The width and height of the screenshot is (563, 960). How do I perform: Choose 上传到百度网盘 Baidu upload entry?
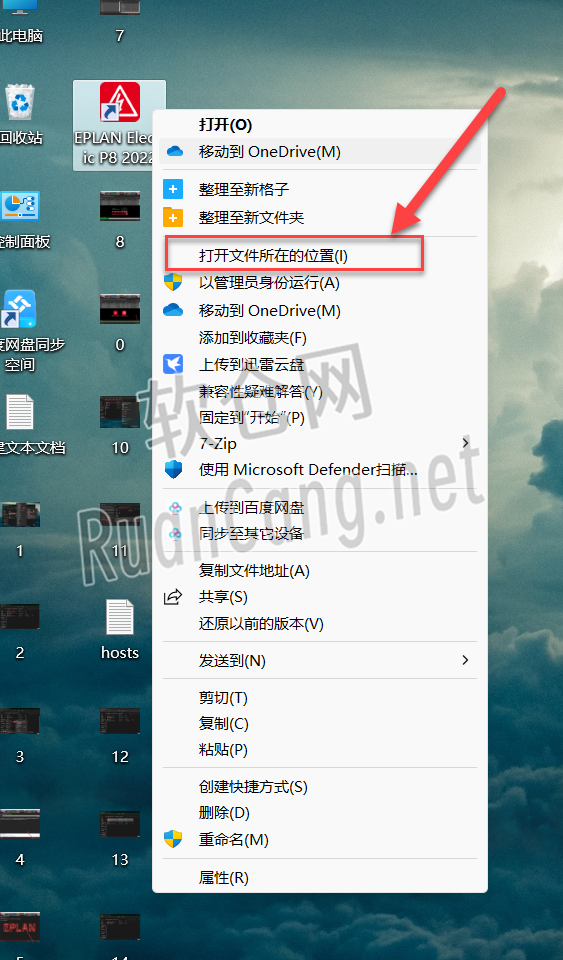[319, 508]
